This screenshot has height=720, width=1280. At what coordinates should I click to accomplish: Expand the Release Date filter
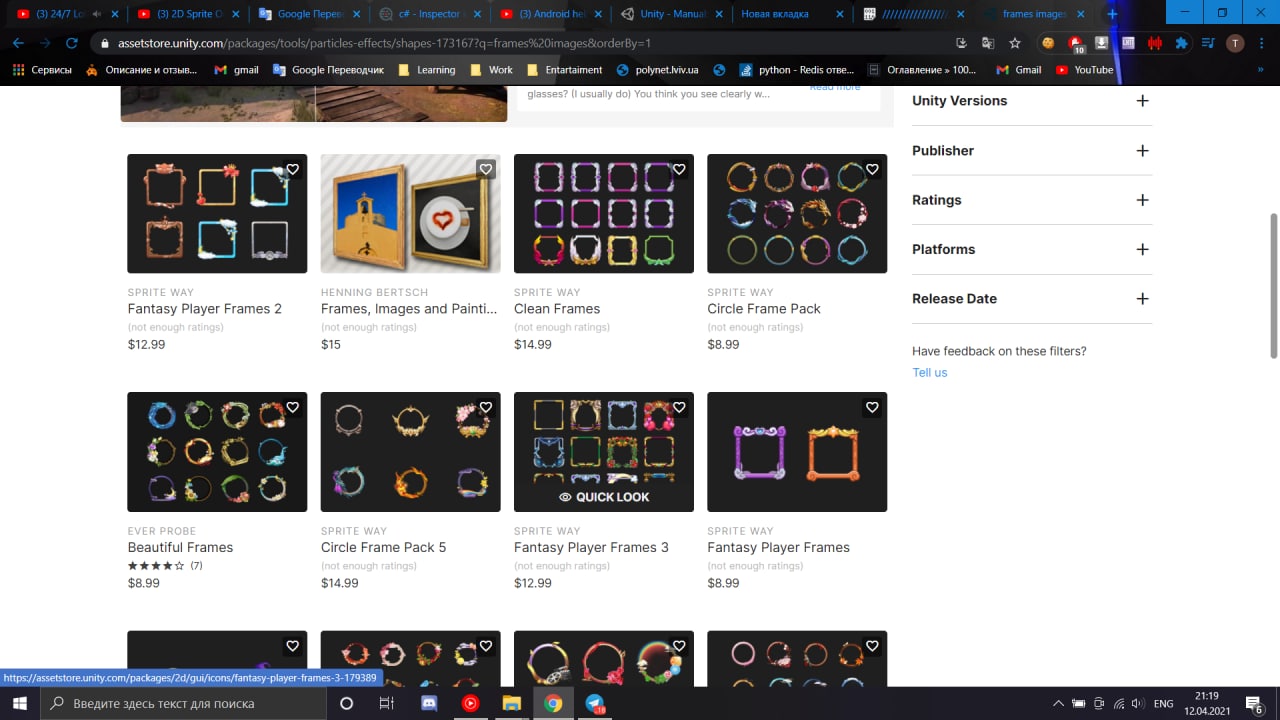point(1142,299)
